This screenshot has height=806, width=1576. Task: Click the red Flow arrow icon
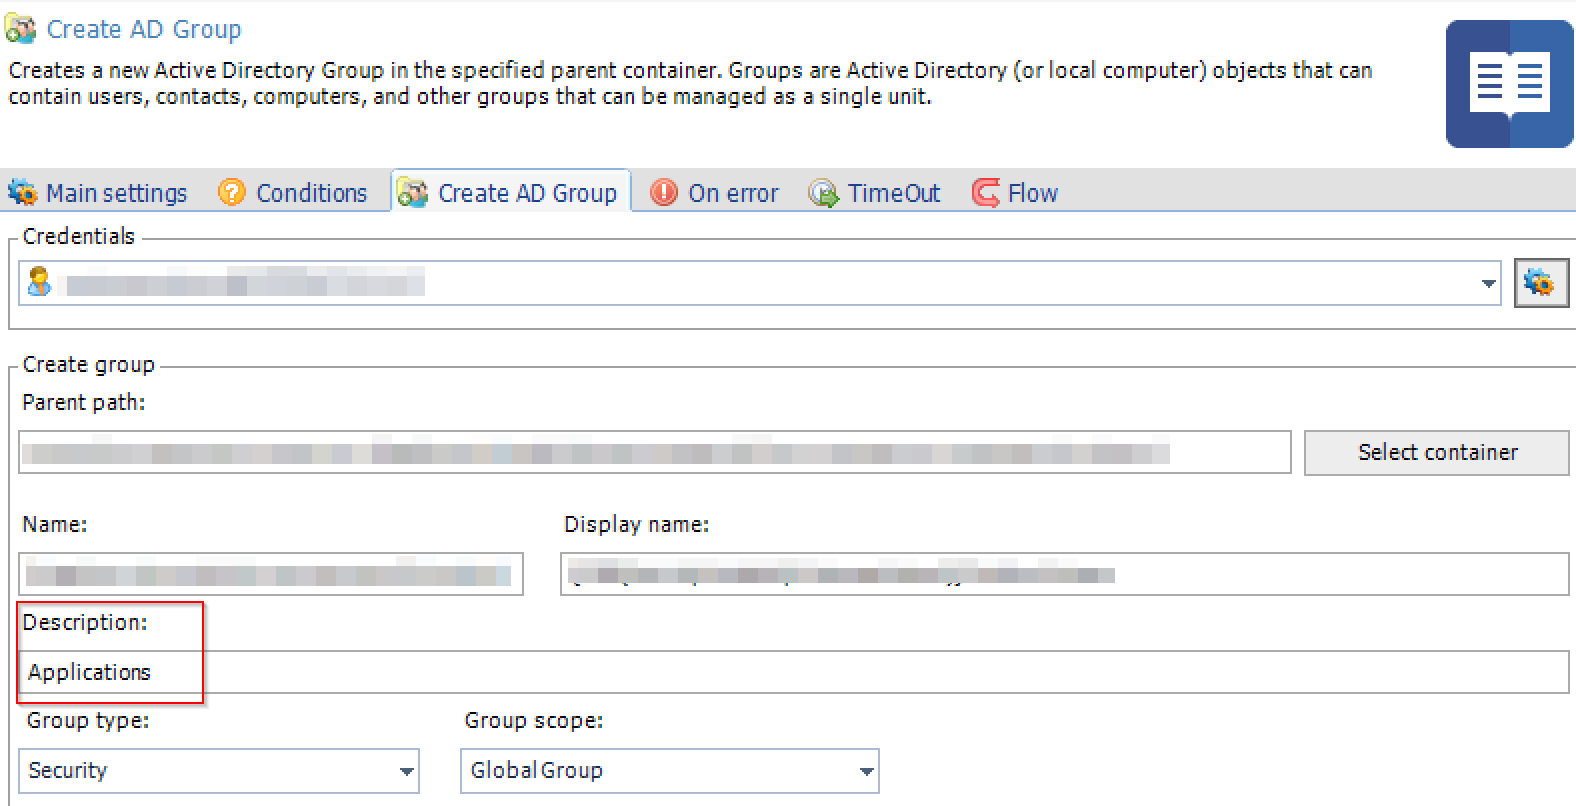click(x=985, y=192)
